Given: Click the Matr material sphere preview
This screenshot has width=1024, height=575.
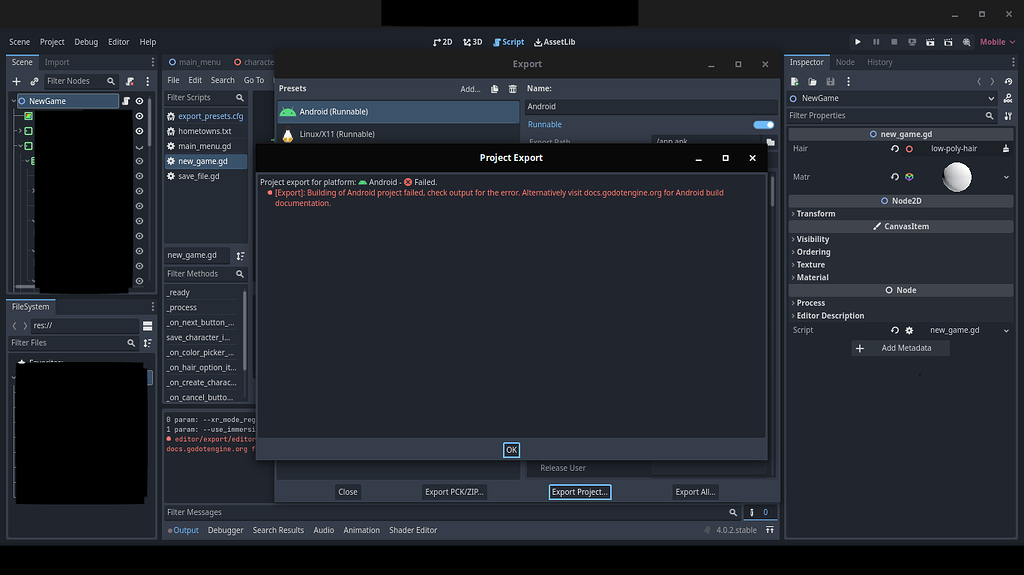Looking at the screenshot, I should pos(957,177).
